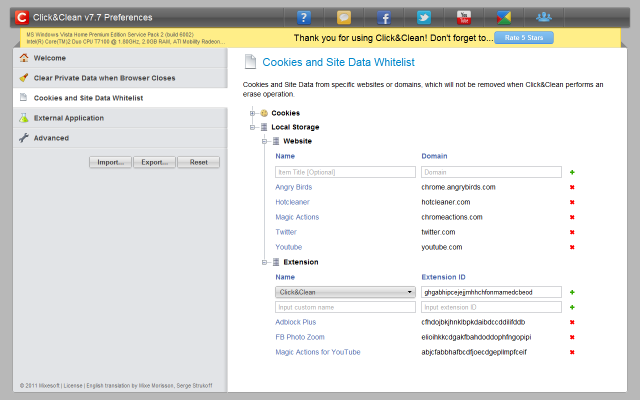Collapse the Extension tree node

264,262
